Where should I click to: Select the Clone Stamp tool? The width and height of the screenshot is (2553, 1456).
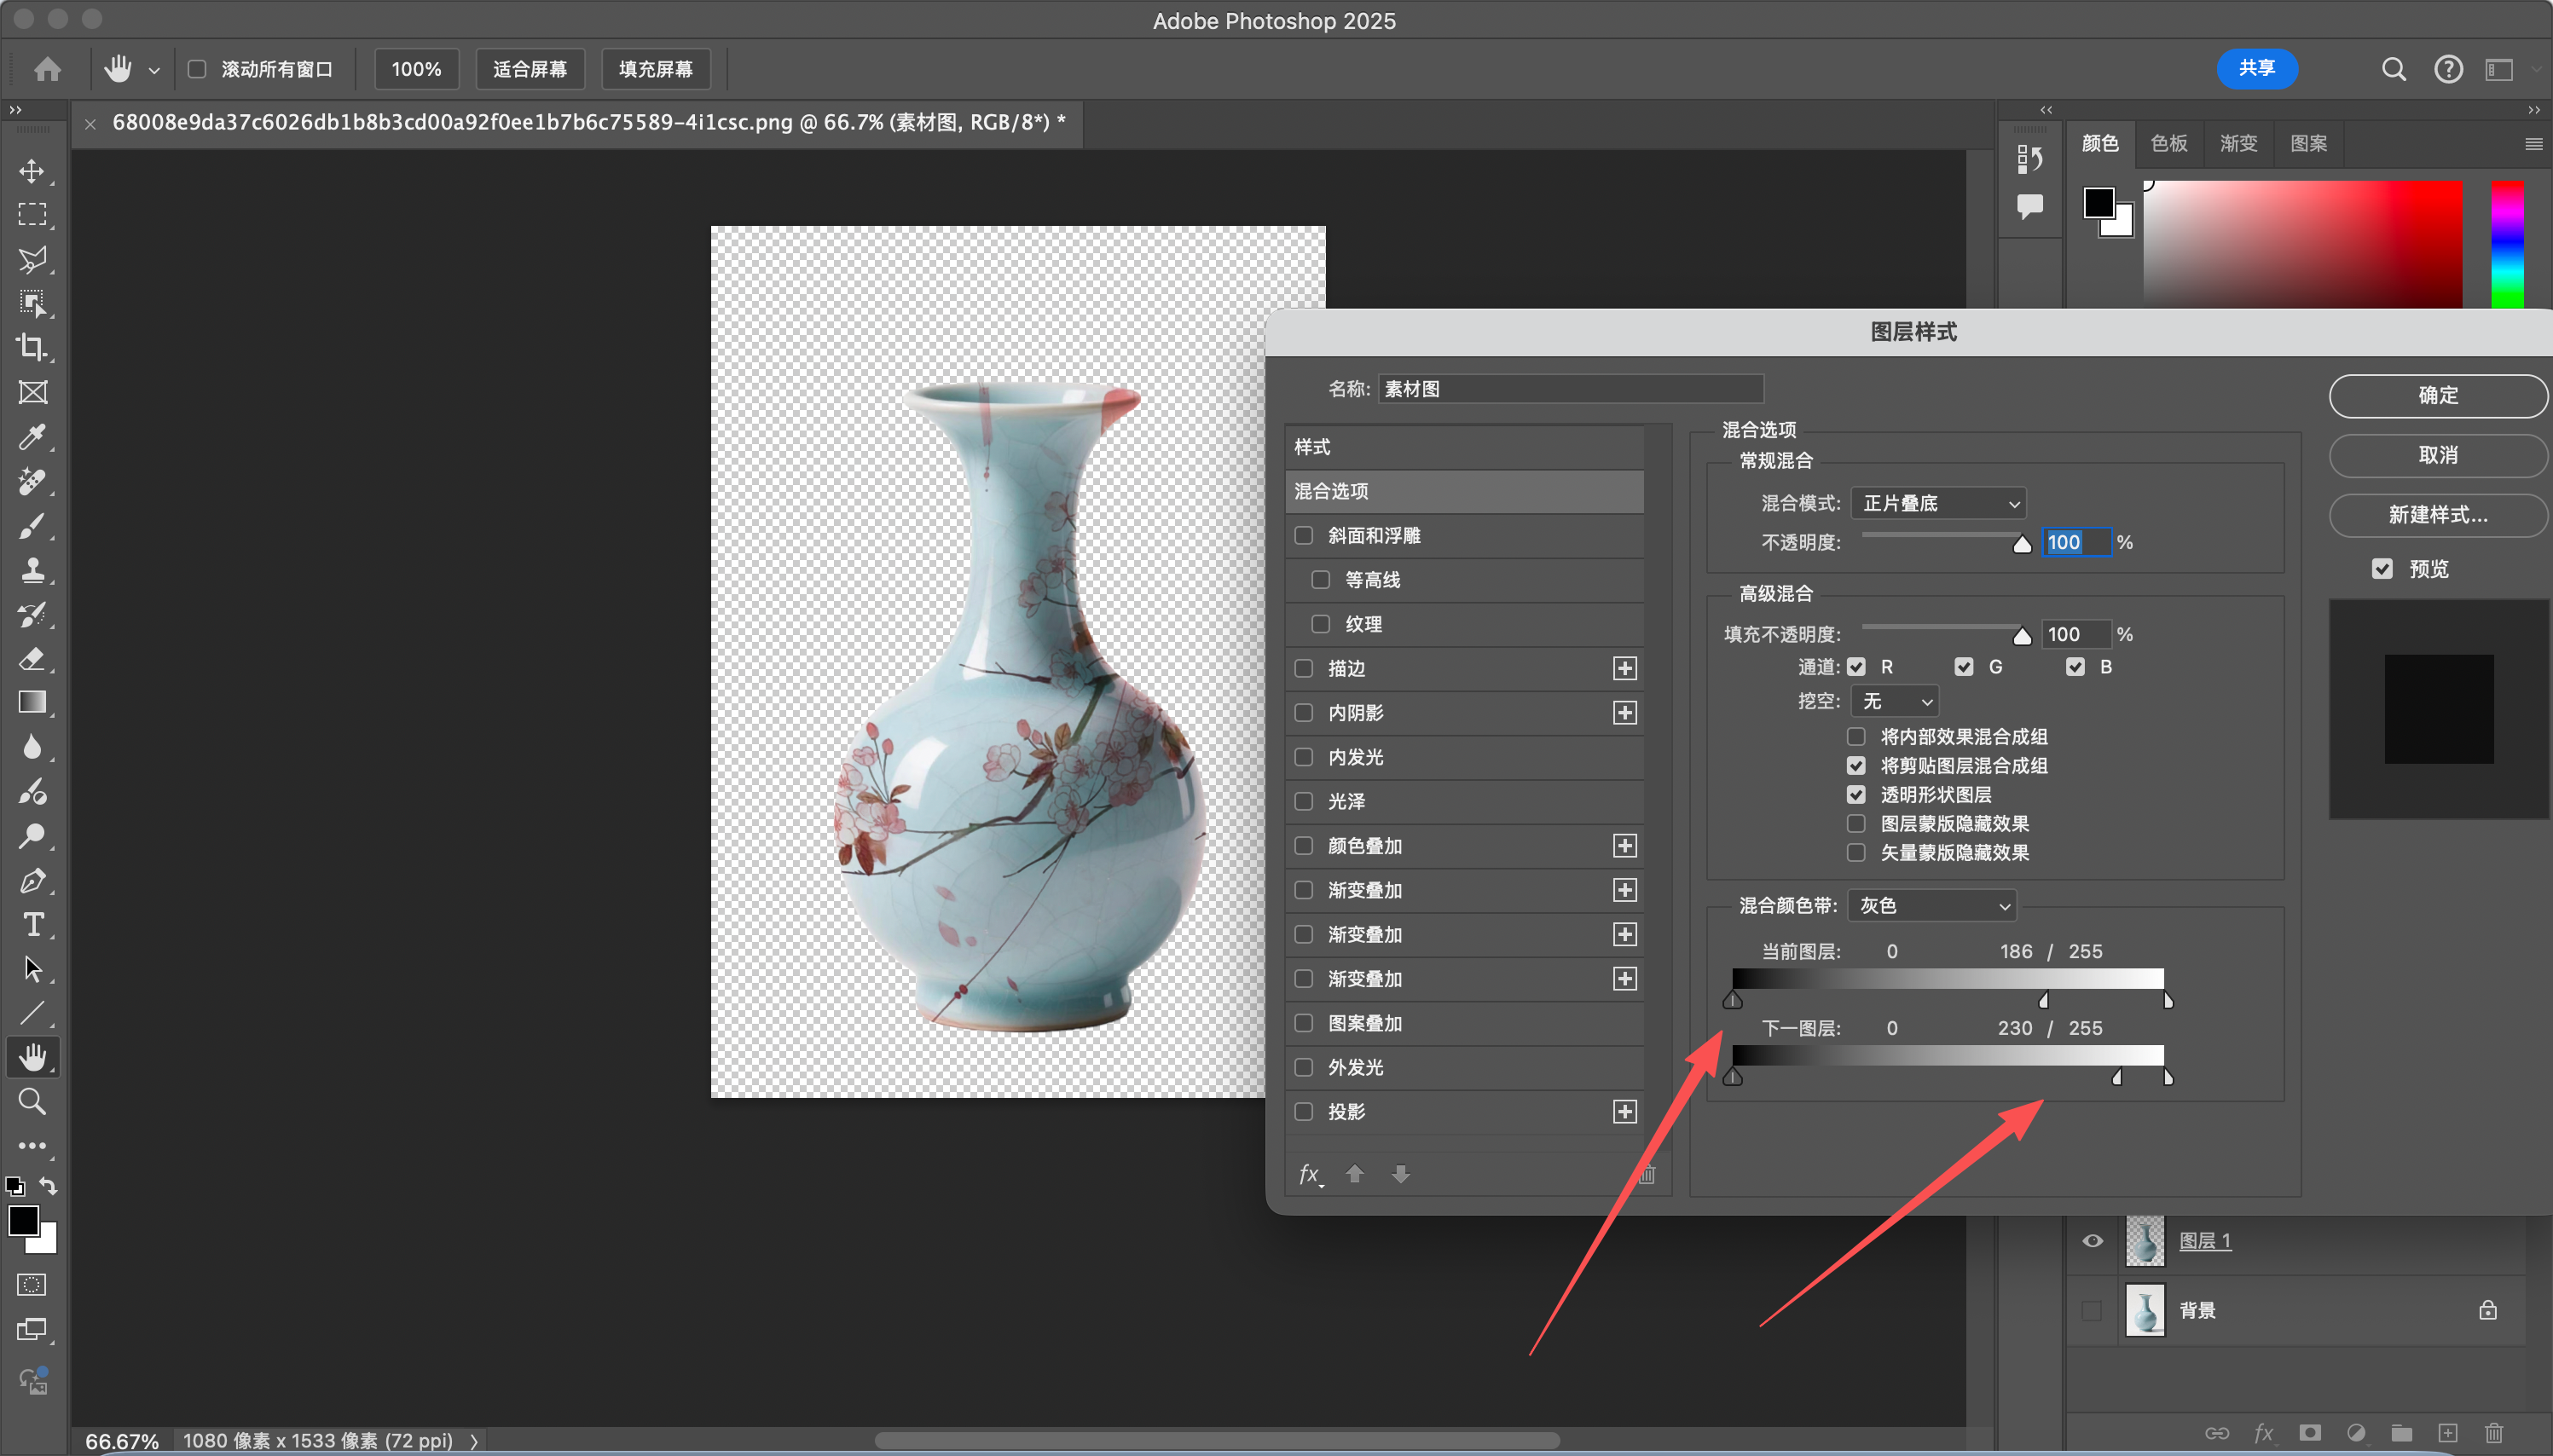click(32, 569)
